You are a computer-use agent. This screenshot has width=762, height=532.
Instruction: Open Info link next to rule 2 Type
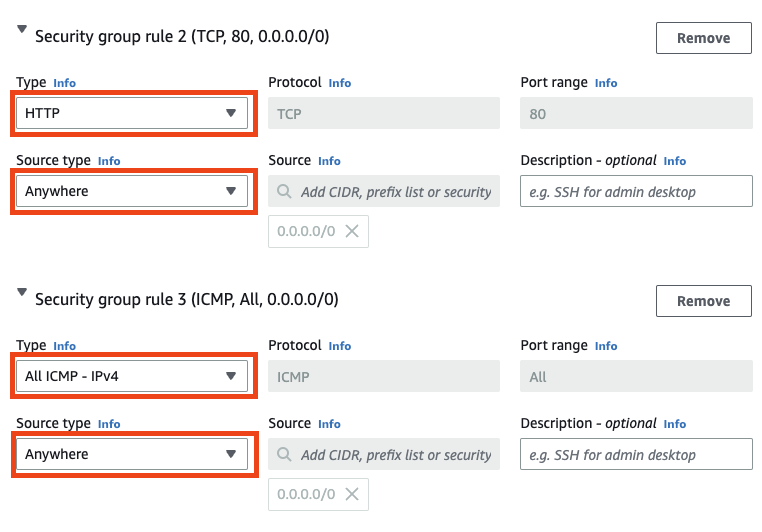tap(65, 83)
